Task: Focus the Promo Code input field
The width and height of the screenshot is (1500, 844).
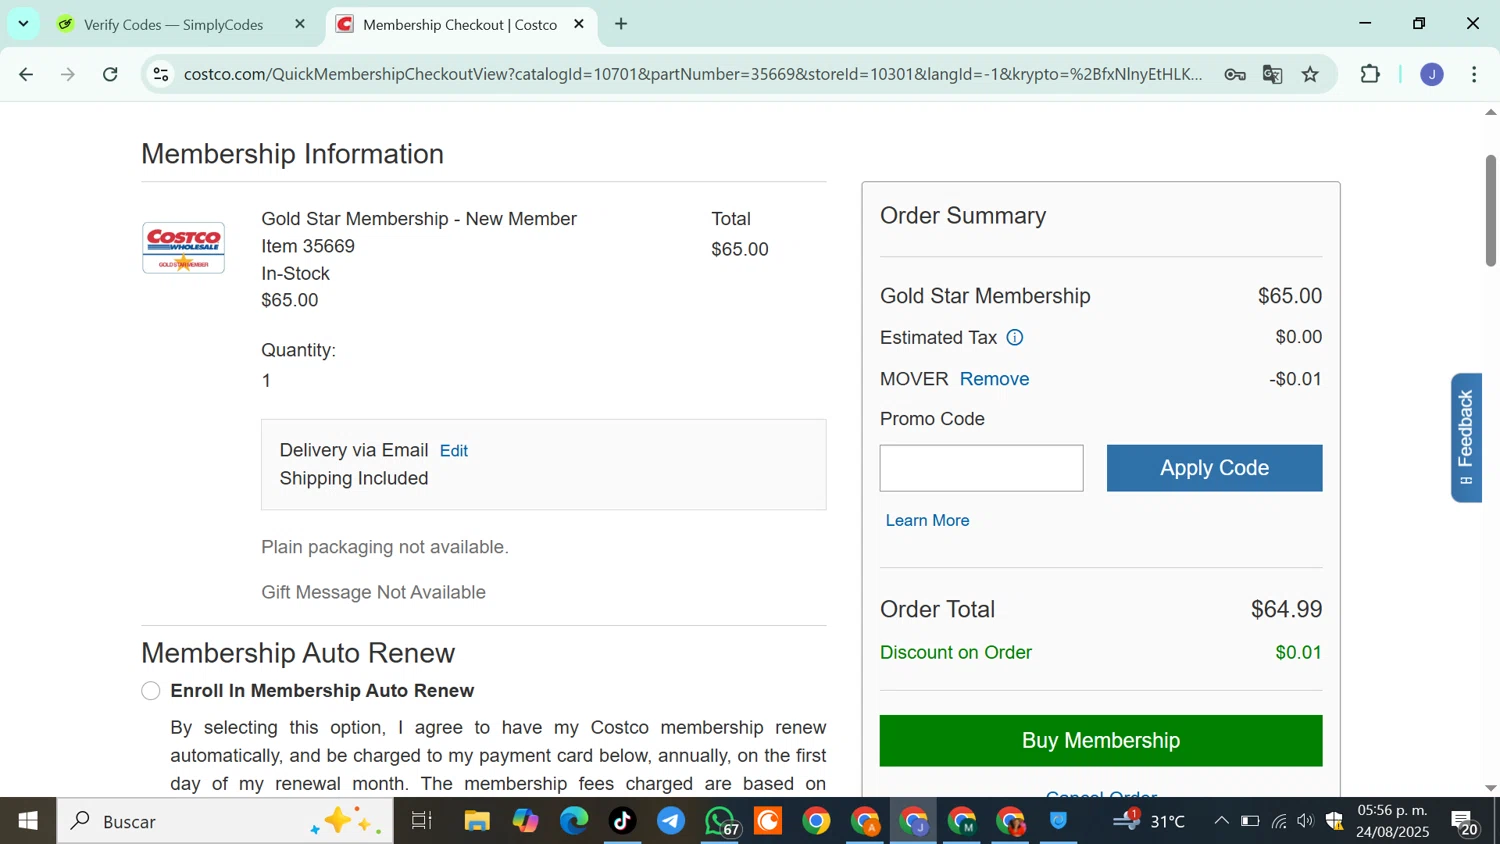Action: point(981,468)
